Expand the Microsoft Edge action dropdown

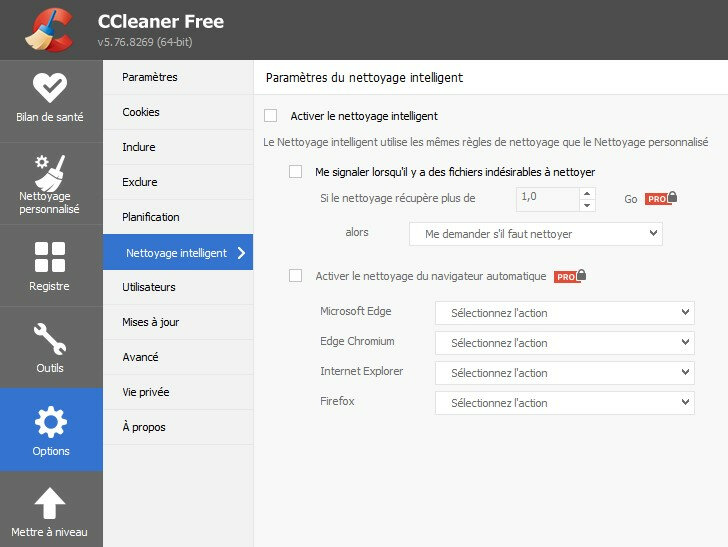(565, 313)
